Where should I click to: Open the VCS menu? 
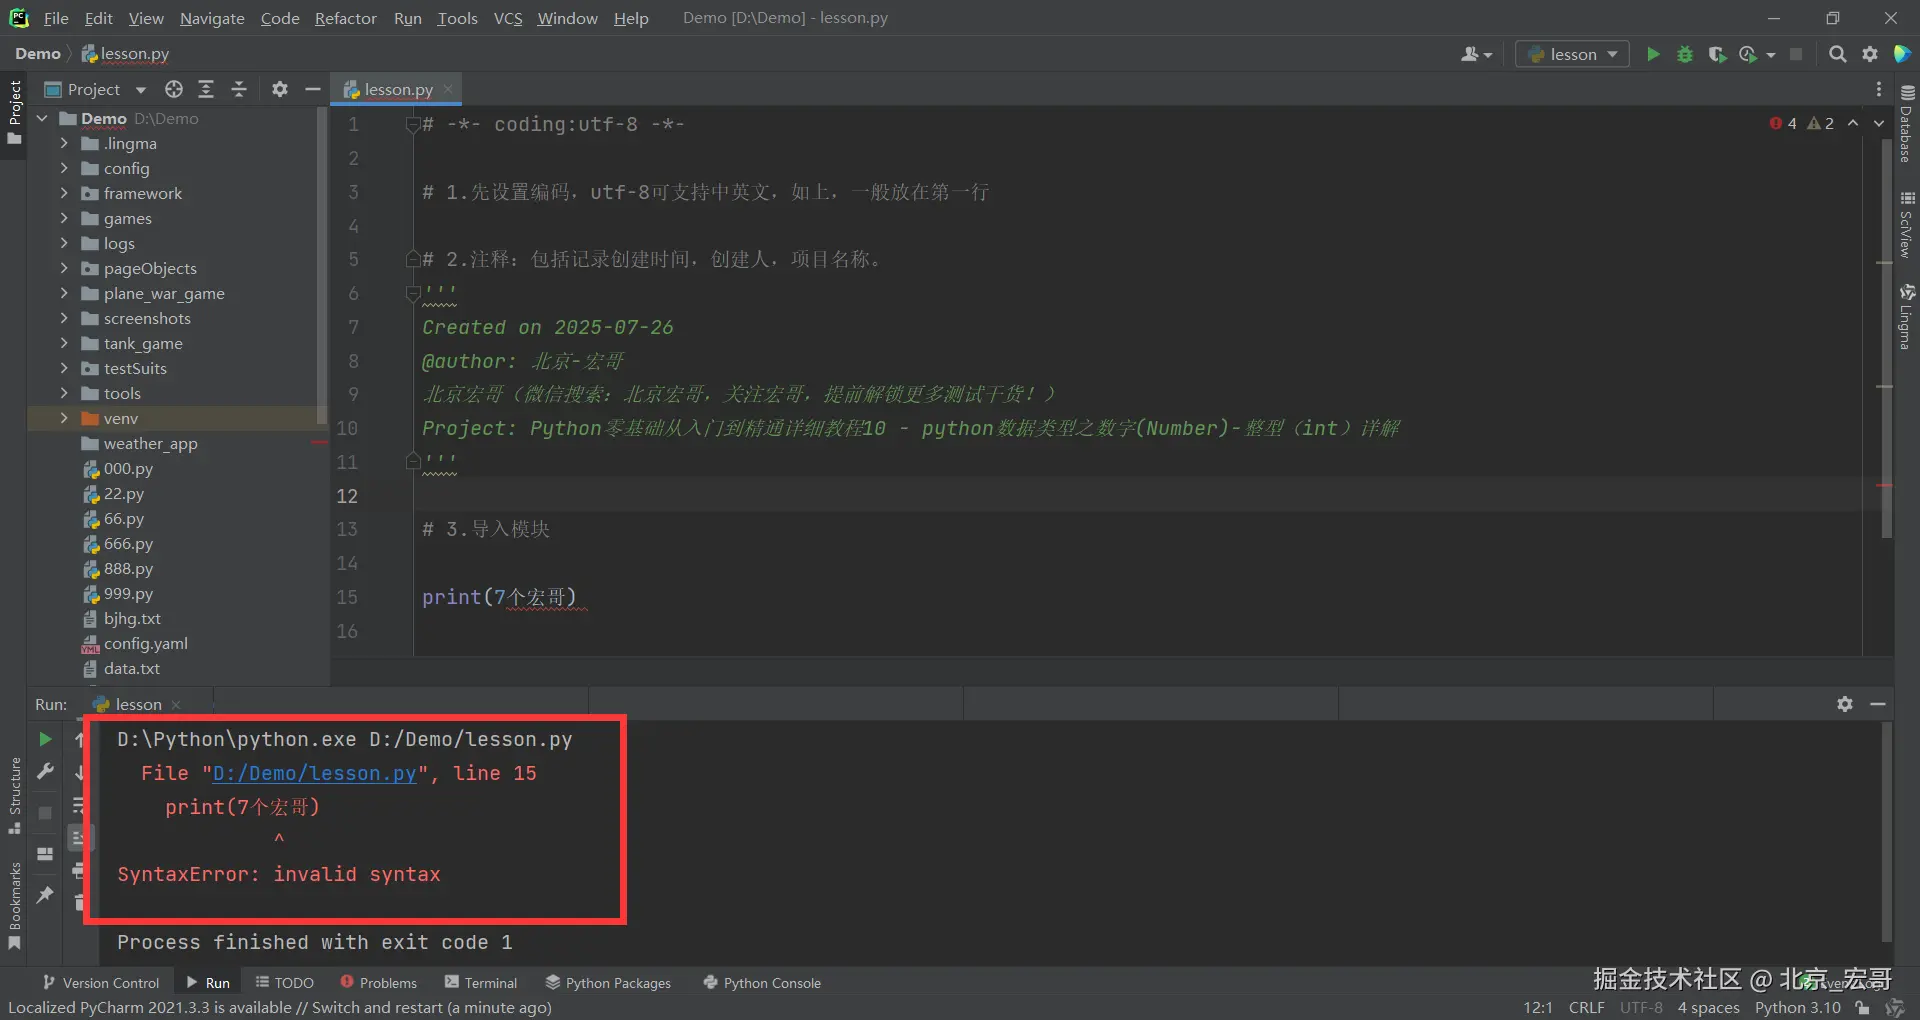508,18
